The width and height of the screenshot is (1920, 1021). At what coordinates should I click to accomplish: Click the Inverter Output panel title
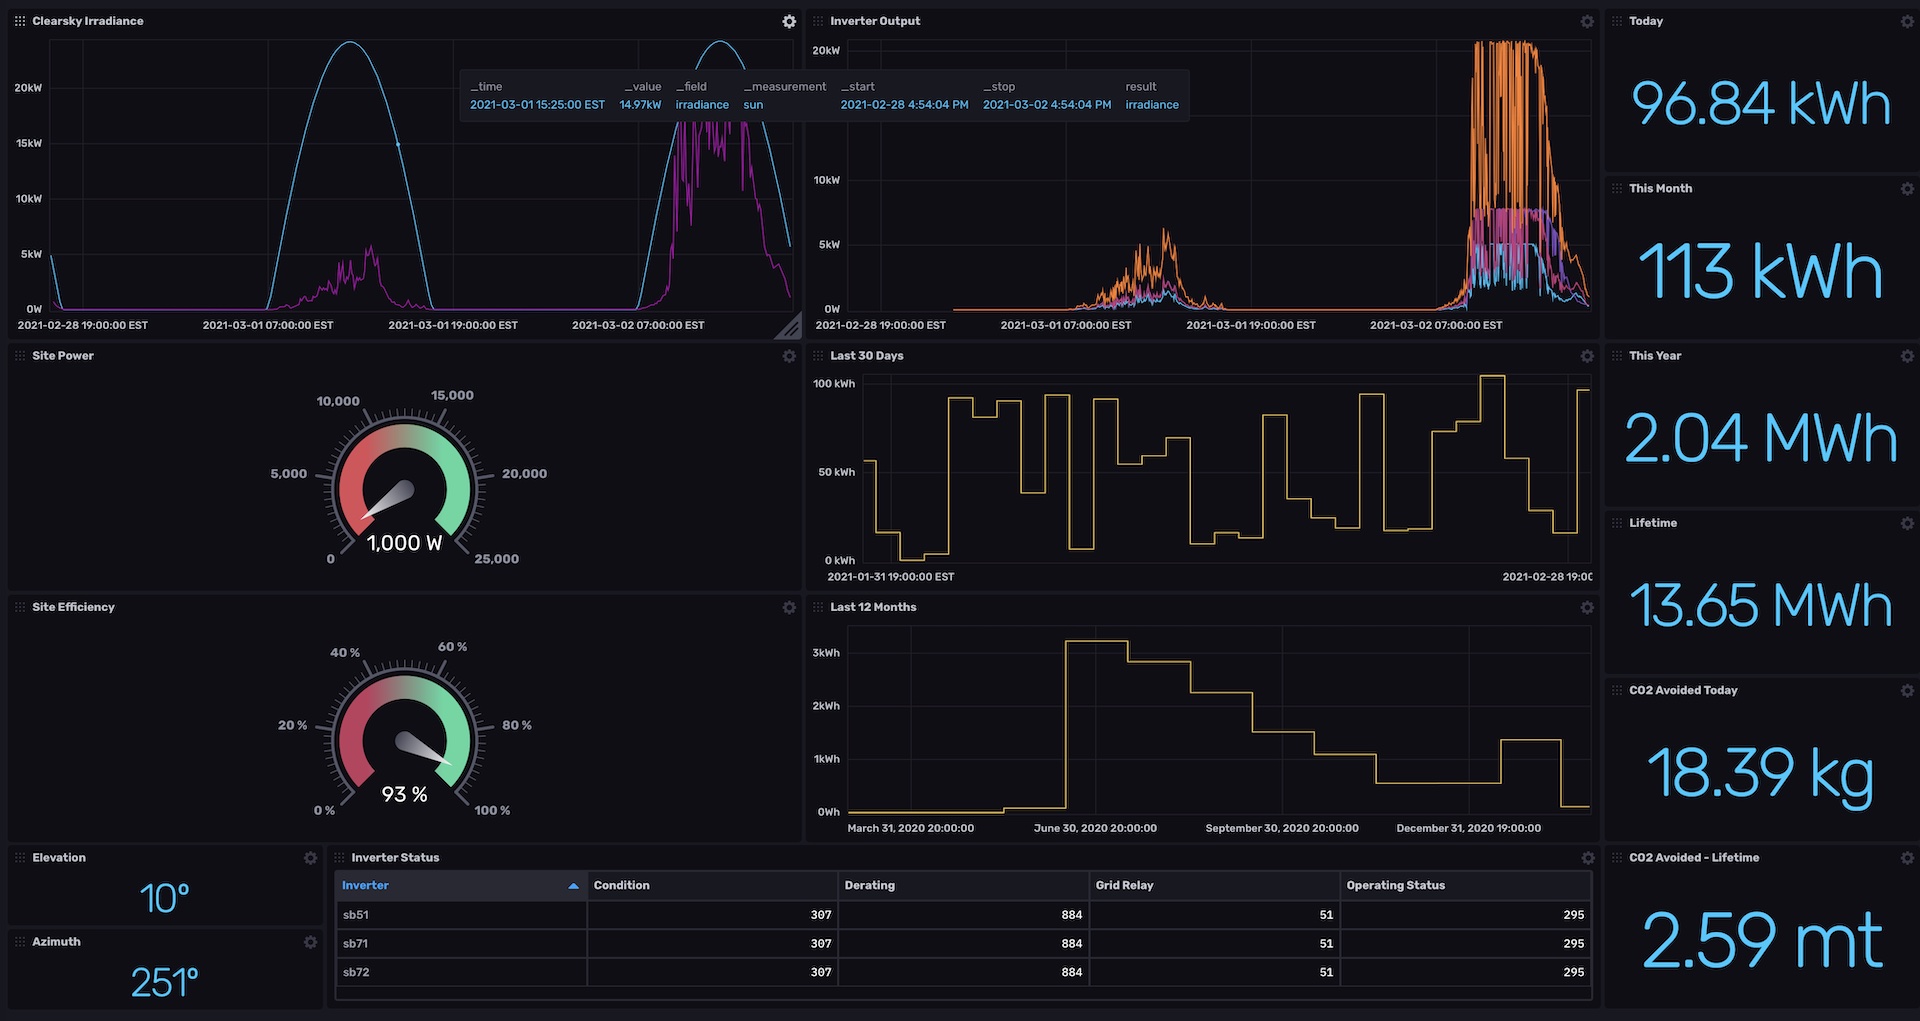pyautogui.click(x=875, y=21)
